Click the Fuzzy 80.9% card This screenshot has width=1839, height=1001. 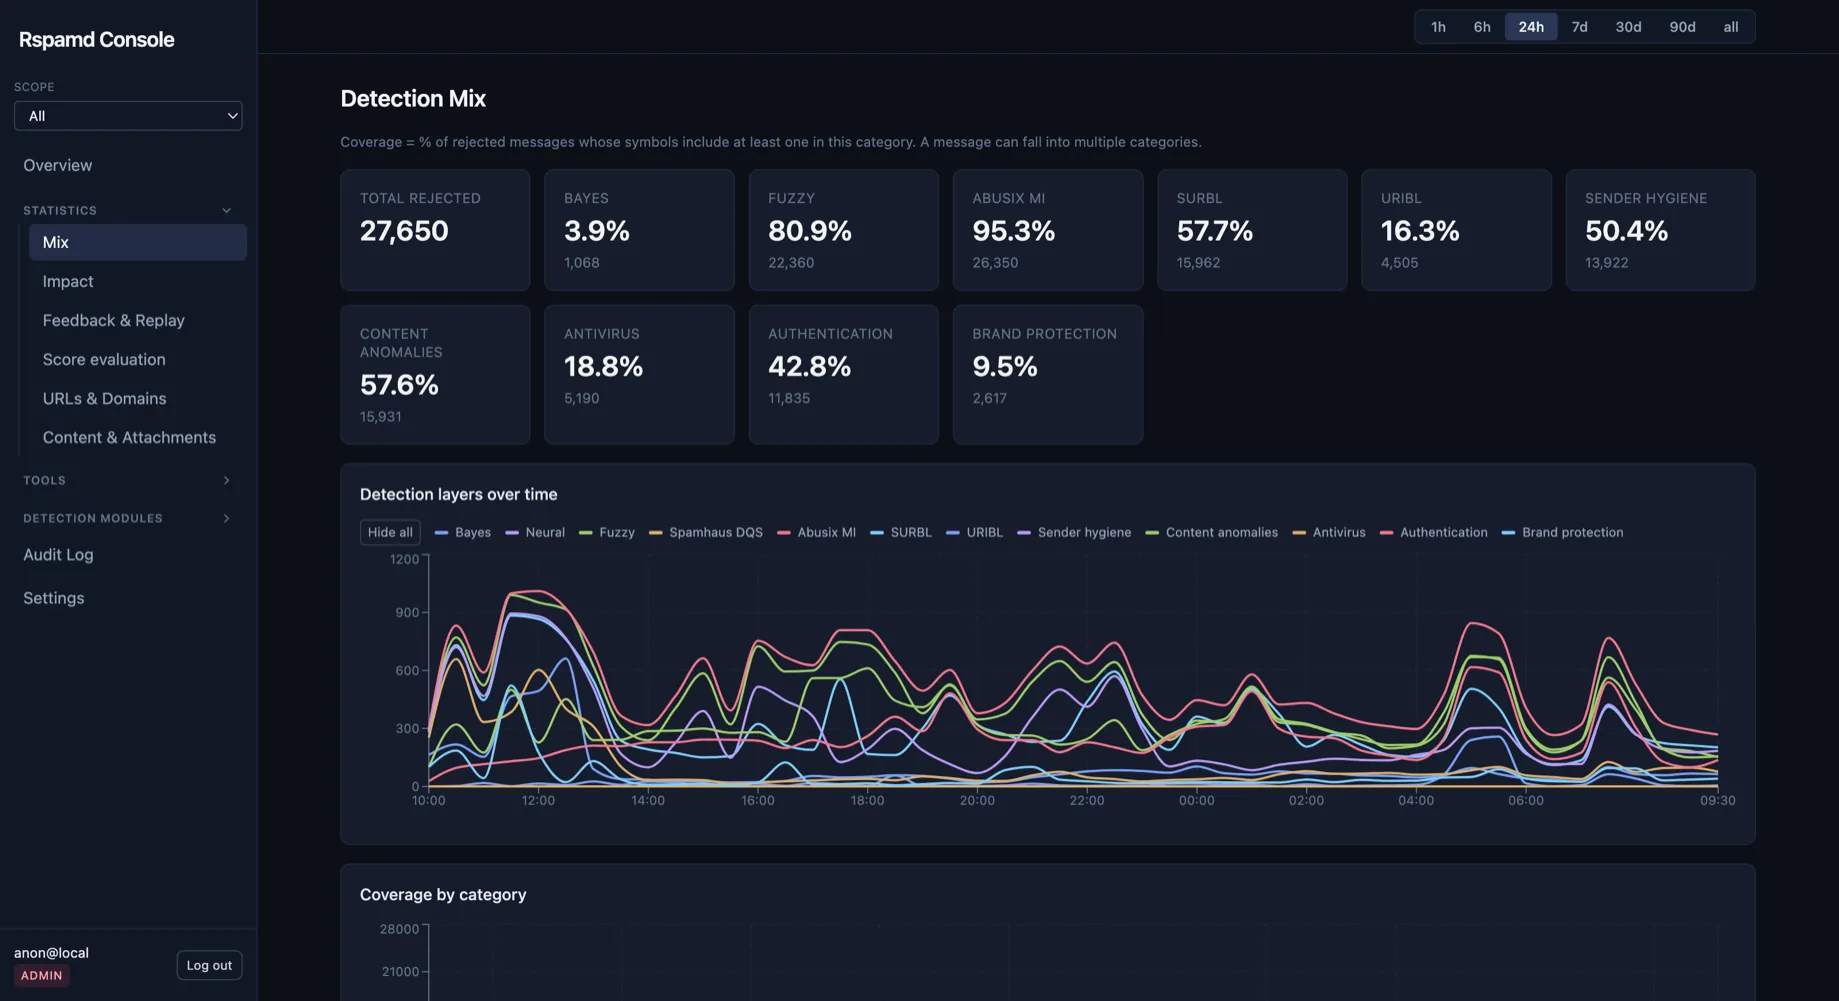843,230
